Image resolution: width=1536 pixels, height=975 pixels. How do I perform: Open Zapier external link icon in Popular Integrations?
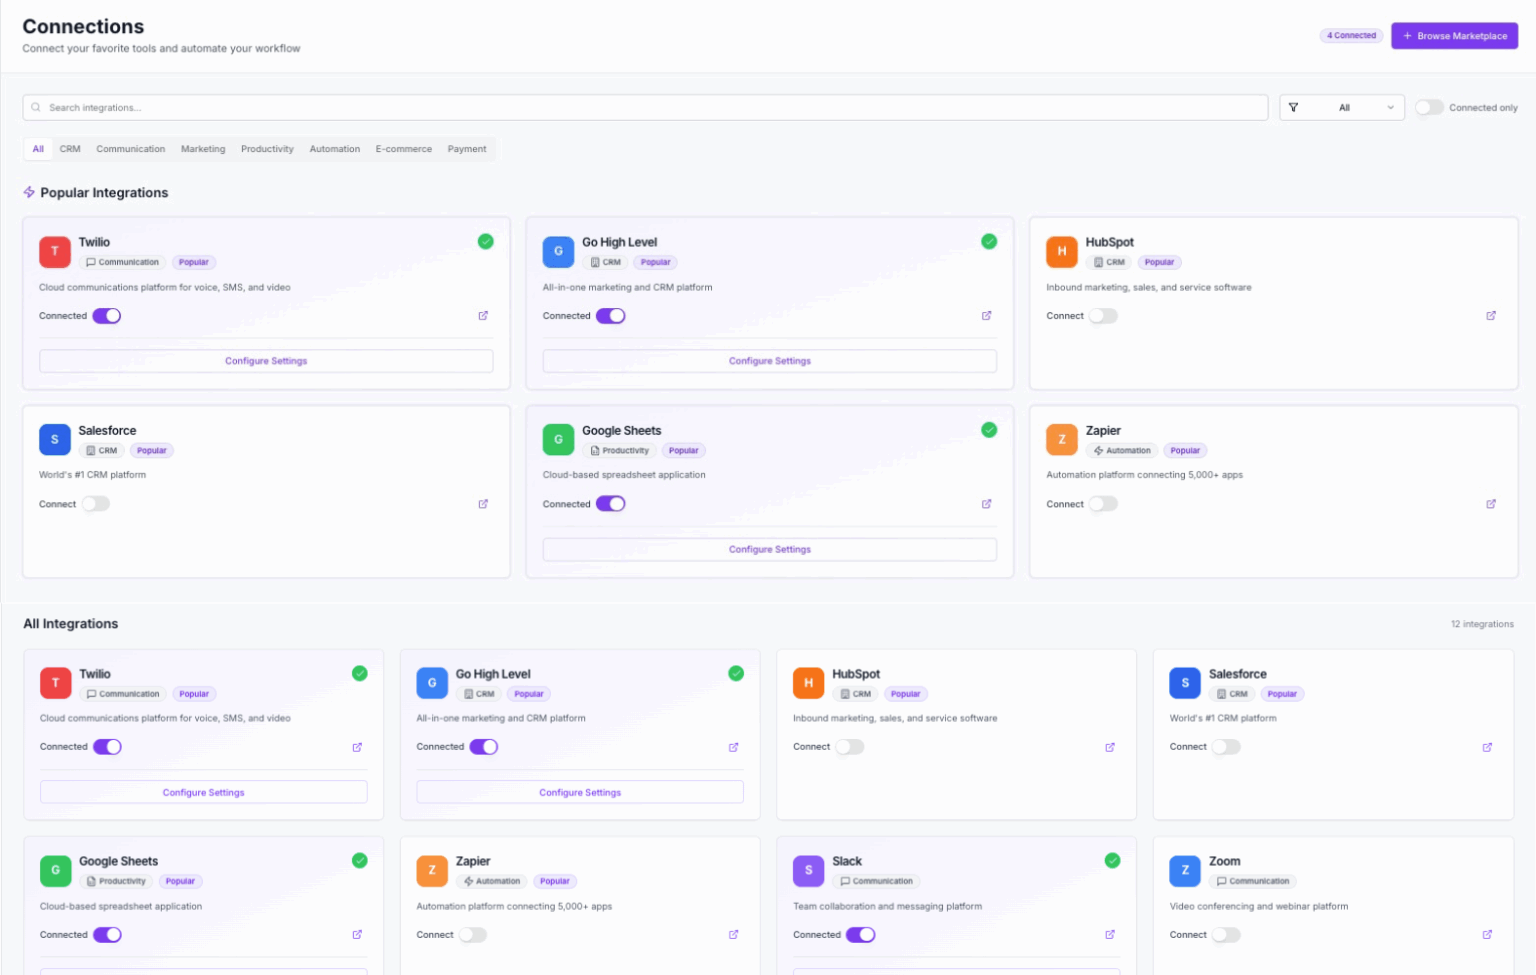coord(1491,504)
